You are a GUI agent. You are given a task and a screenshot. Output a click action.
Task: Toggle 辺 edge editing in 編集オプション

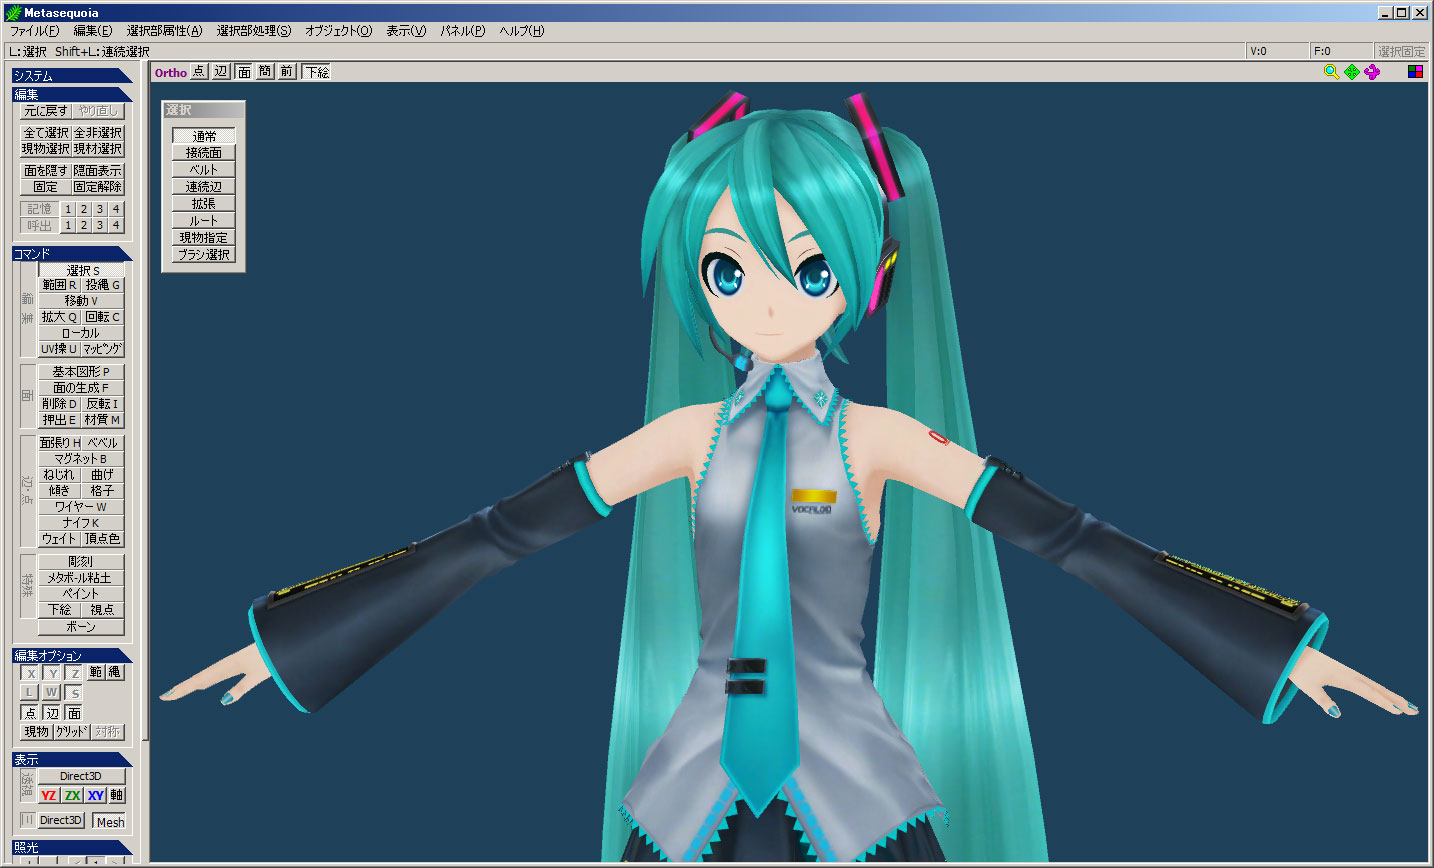(x=52, y=713)
